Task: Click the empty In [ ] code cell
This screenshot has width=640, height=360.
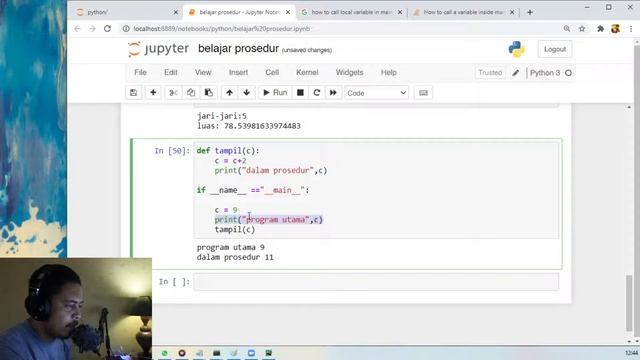Action: click(x=376, y=282)
